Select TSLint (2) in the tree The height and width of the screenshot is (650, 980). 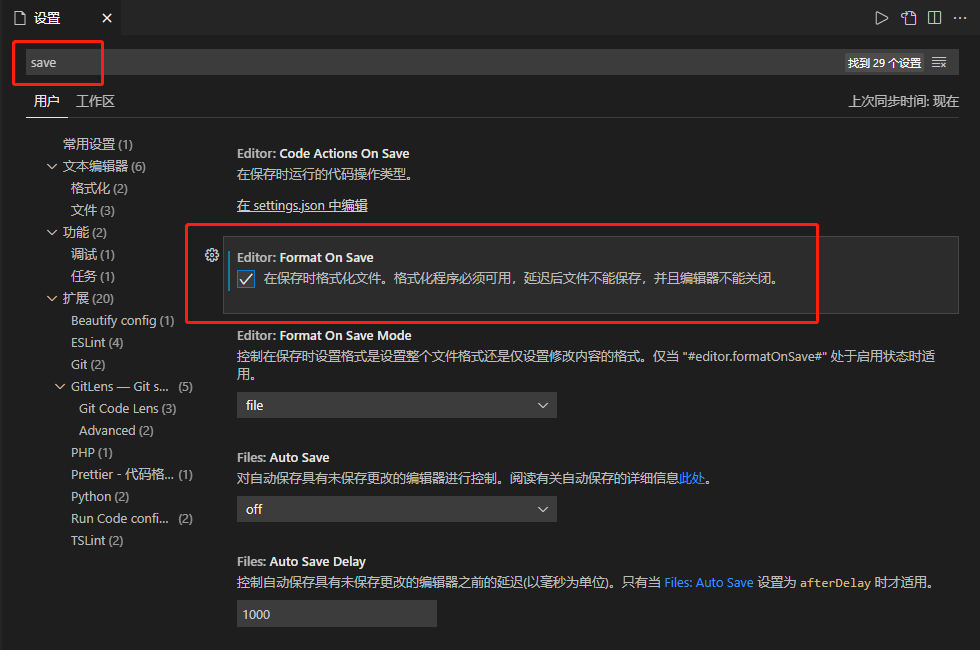tap(97, 541)
